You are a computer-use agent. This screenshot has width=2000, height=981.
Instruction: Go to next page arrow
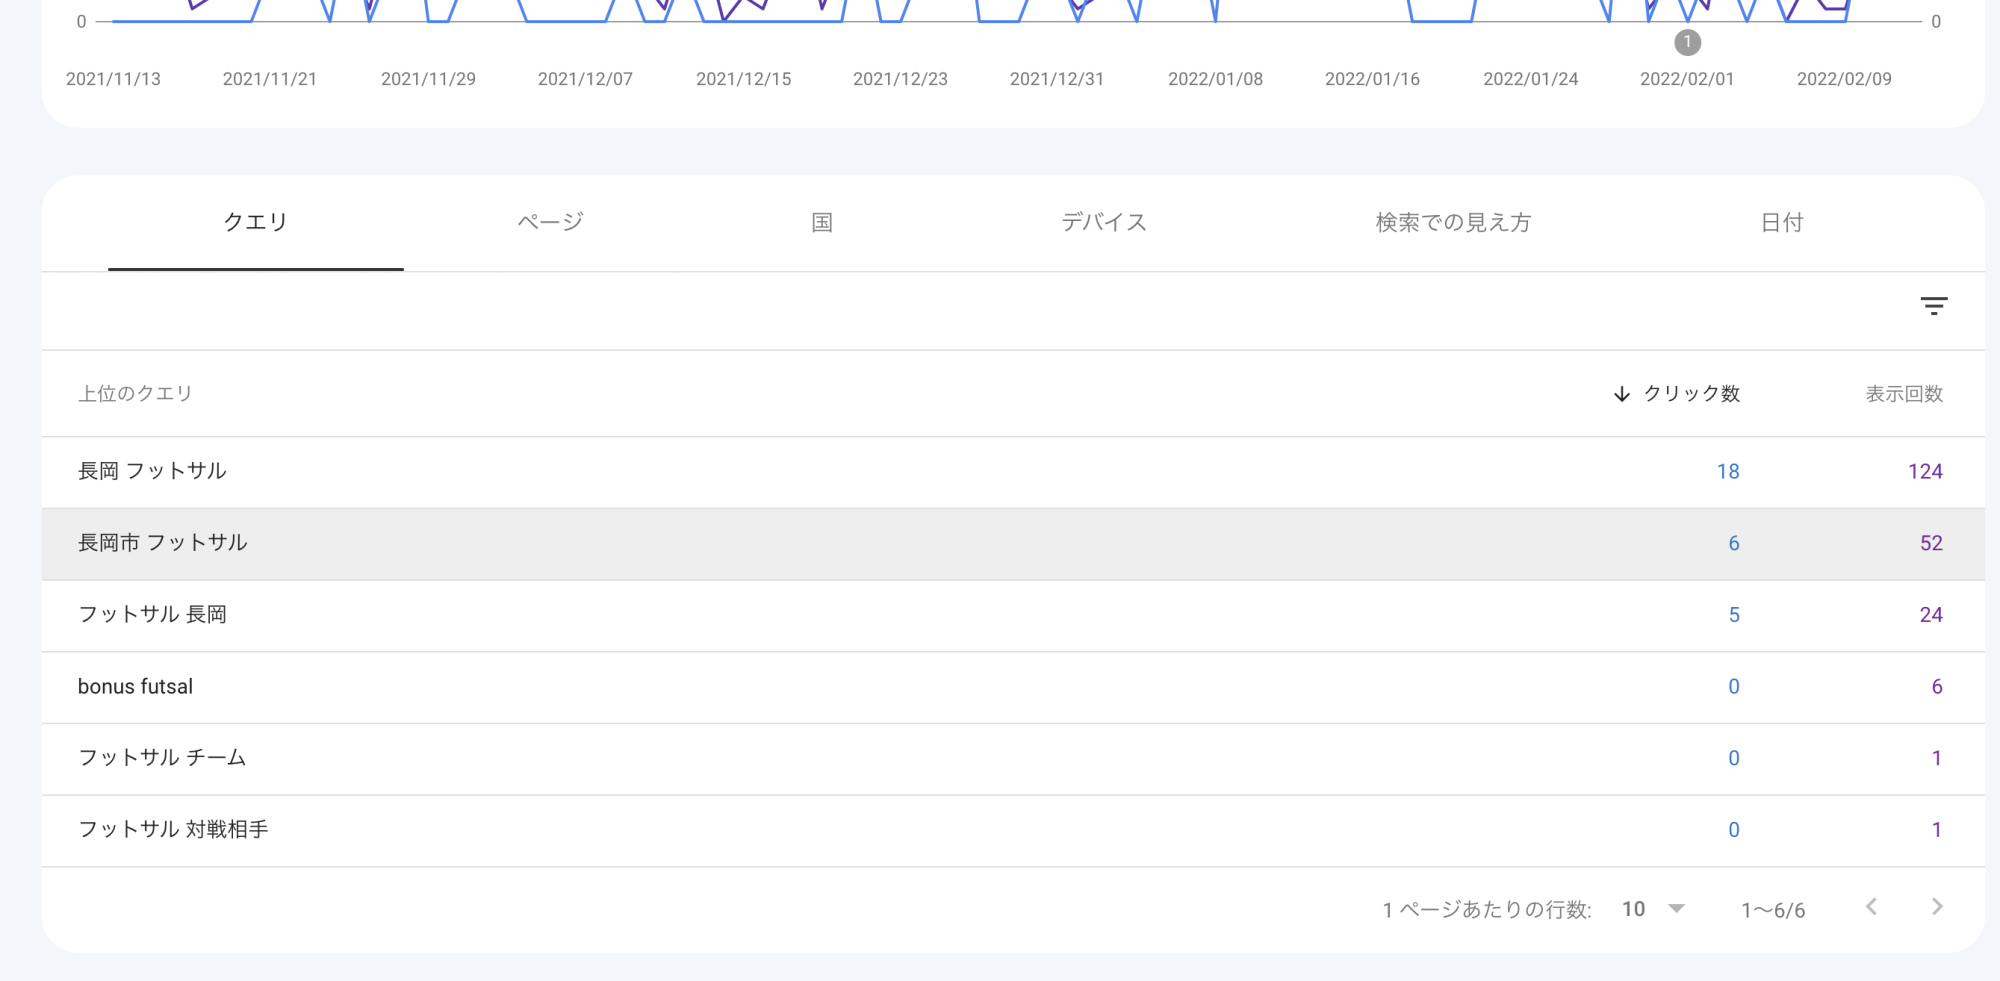(x=1937, y=907)
